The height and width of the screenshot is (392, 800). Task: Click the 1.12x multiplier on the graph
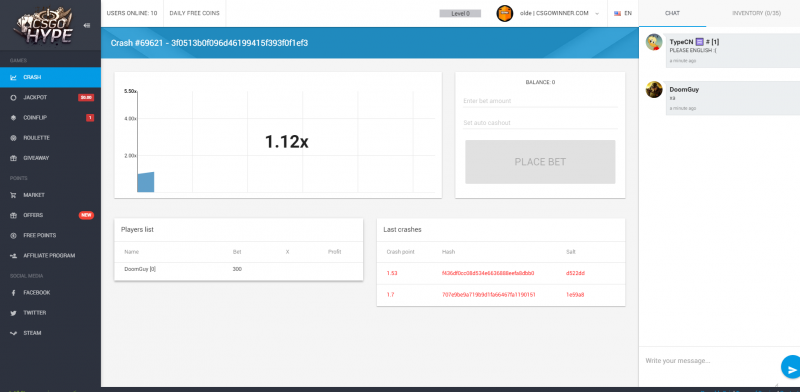point(286,141)
